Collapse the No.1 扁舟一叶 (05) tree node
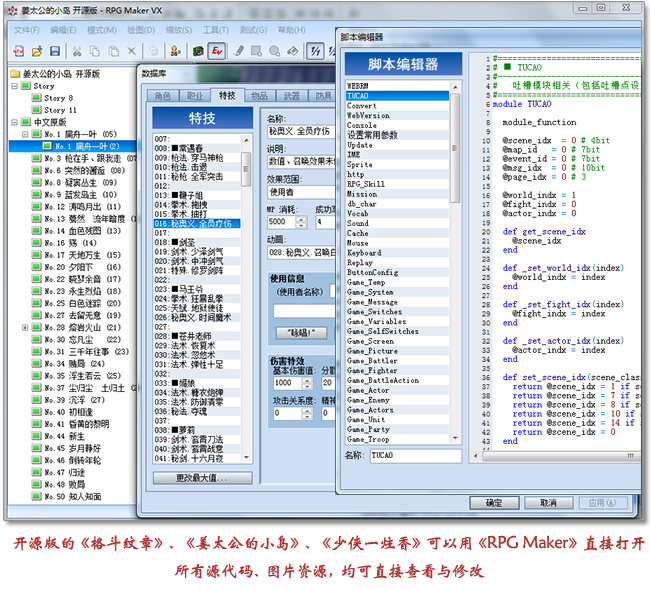Viewport: 650px width, 590px height. (25, 134)
